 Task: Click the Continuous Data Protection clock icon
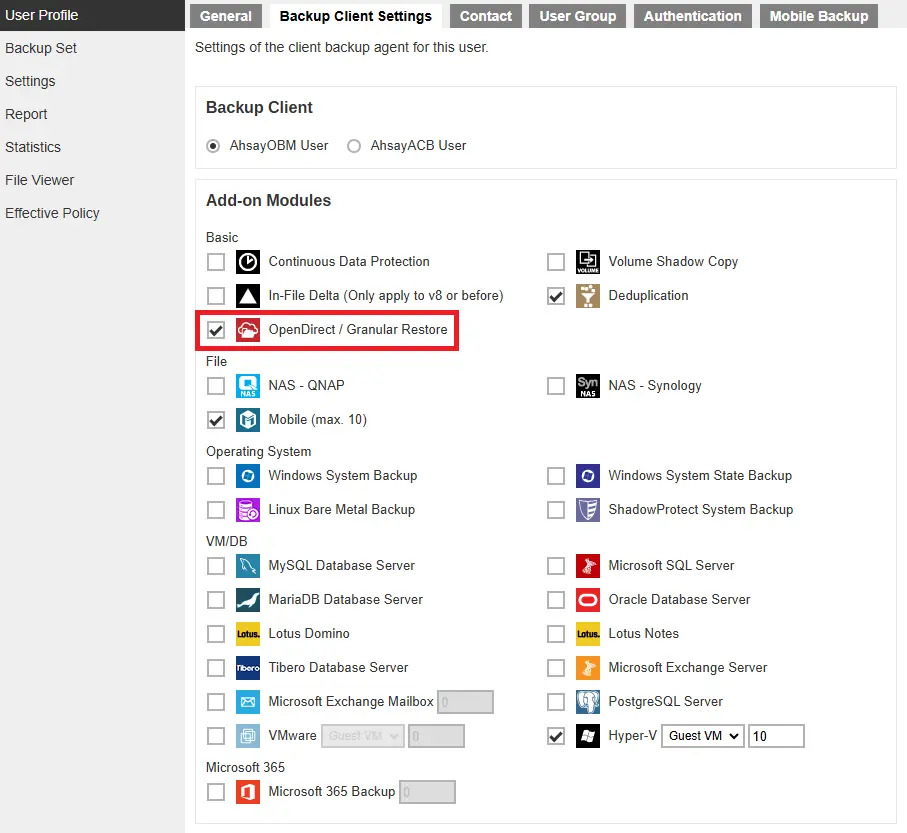click(x=247, y=262)
